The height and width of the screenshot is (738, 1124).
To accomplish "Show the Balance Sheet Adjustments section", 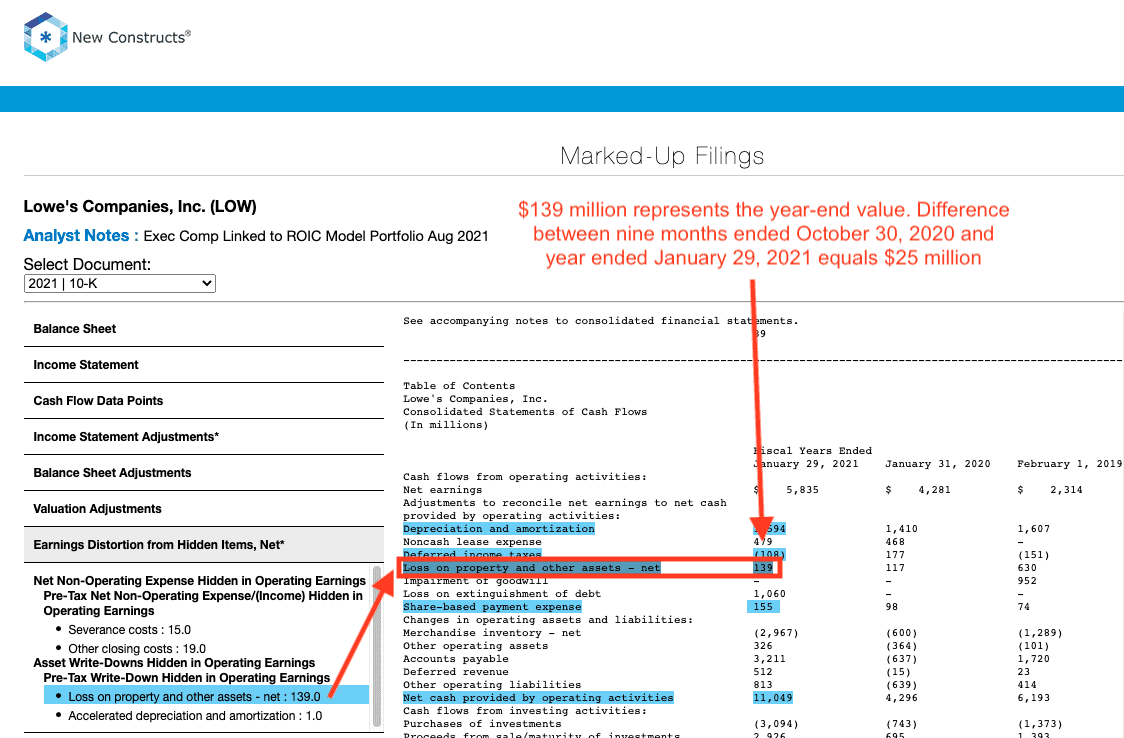I will tap(204, 473).
